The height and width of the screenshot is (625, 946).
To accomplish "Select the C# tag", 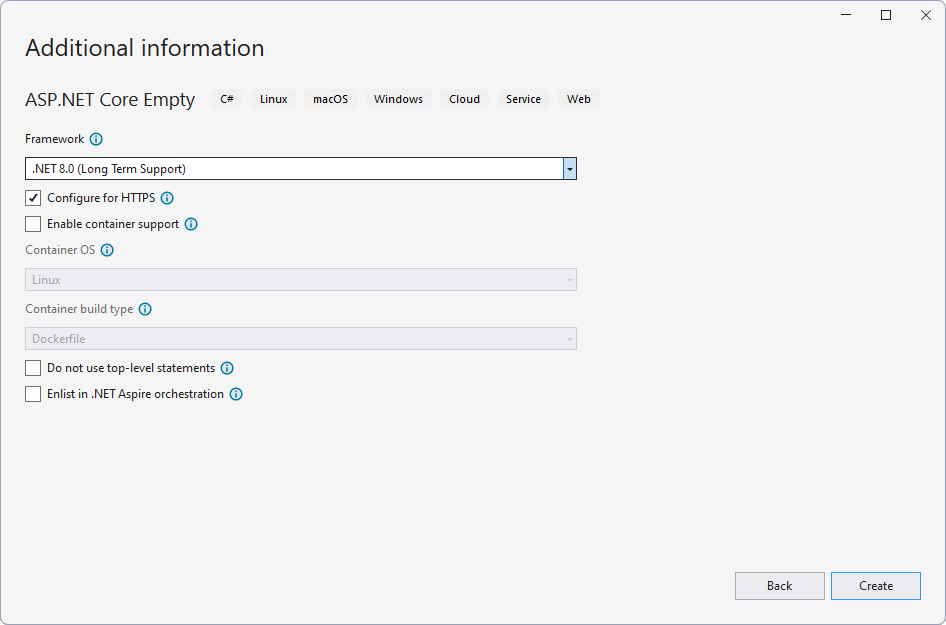I will (x=227, y=98).
